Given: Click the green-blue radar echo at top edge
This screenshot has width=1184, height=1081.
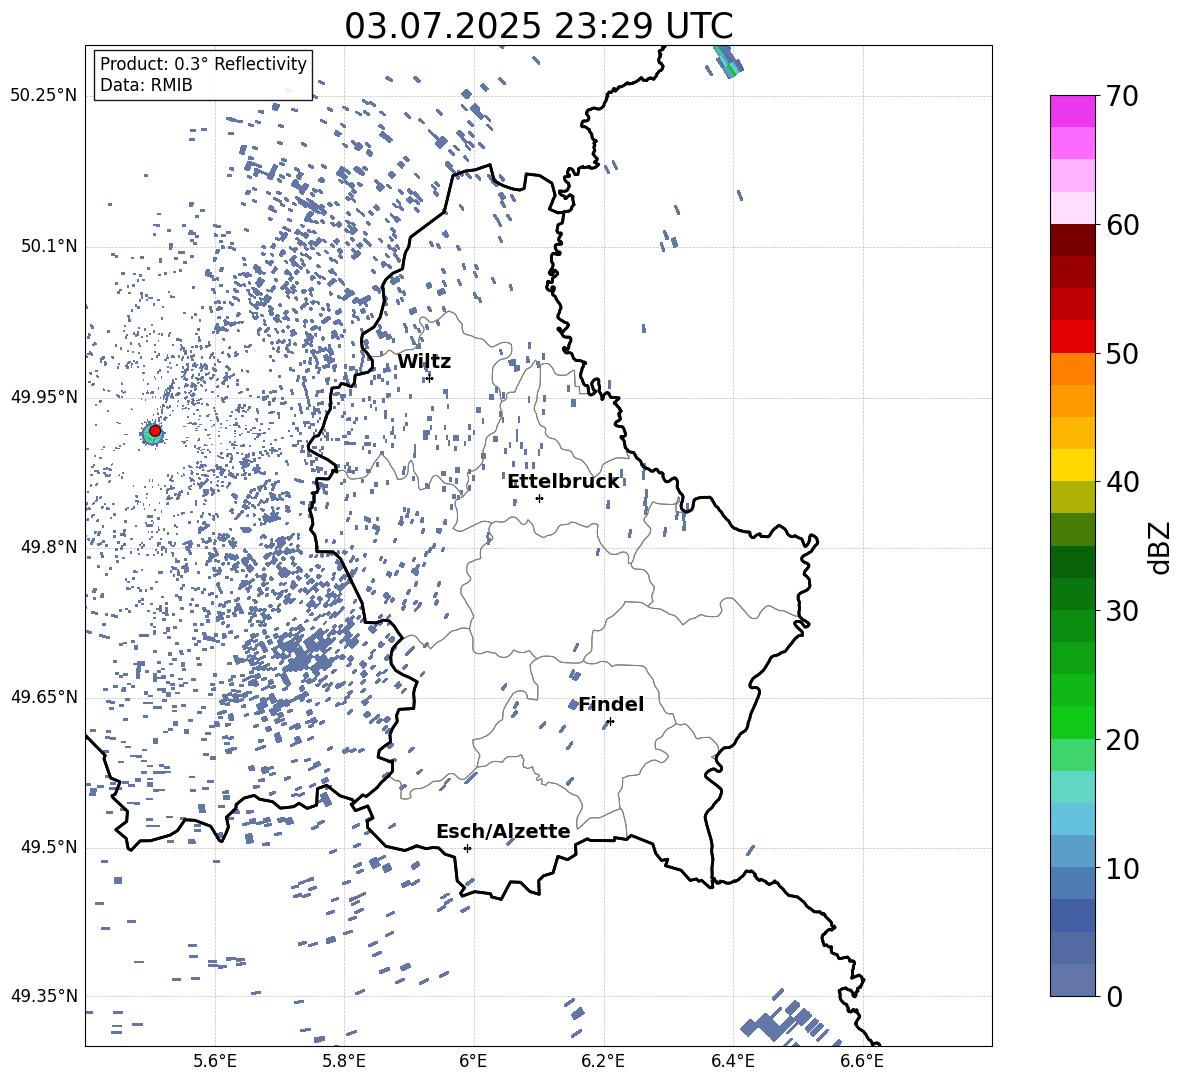Looking at the screenshot, I should tap(728, 62).
